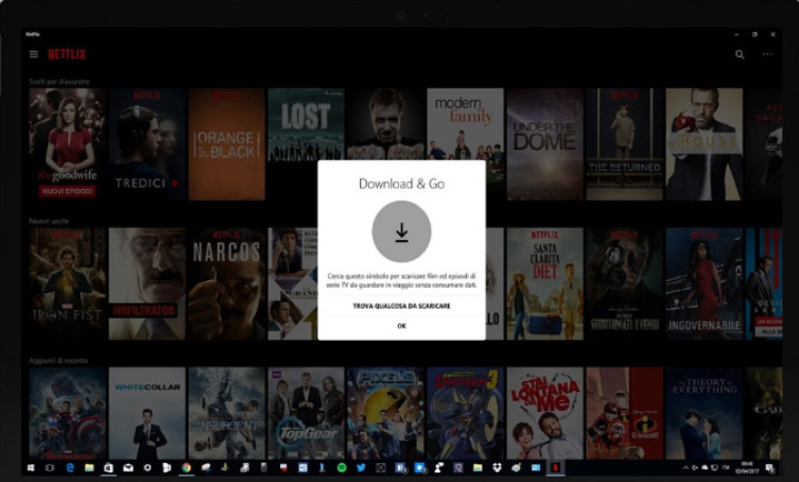Select the Stai Lontana da Me poster
This screenshot has width=799, height=482.
coord(545,413)
